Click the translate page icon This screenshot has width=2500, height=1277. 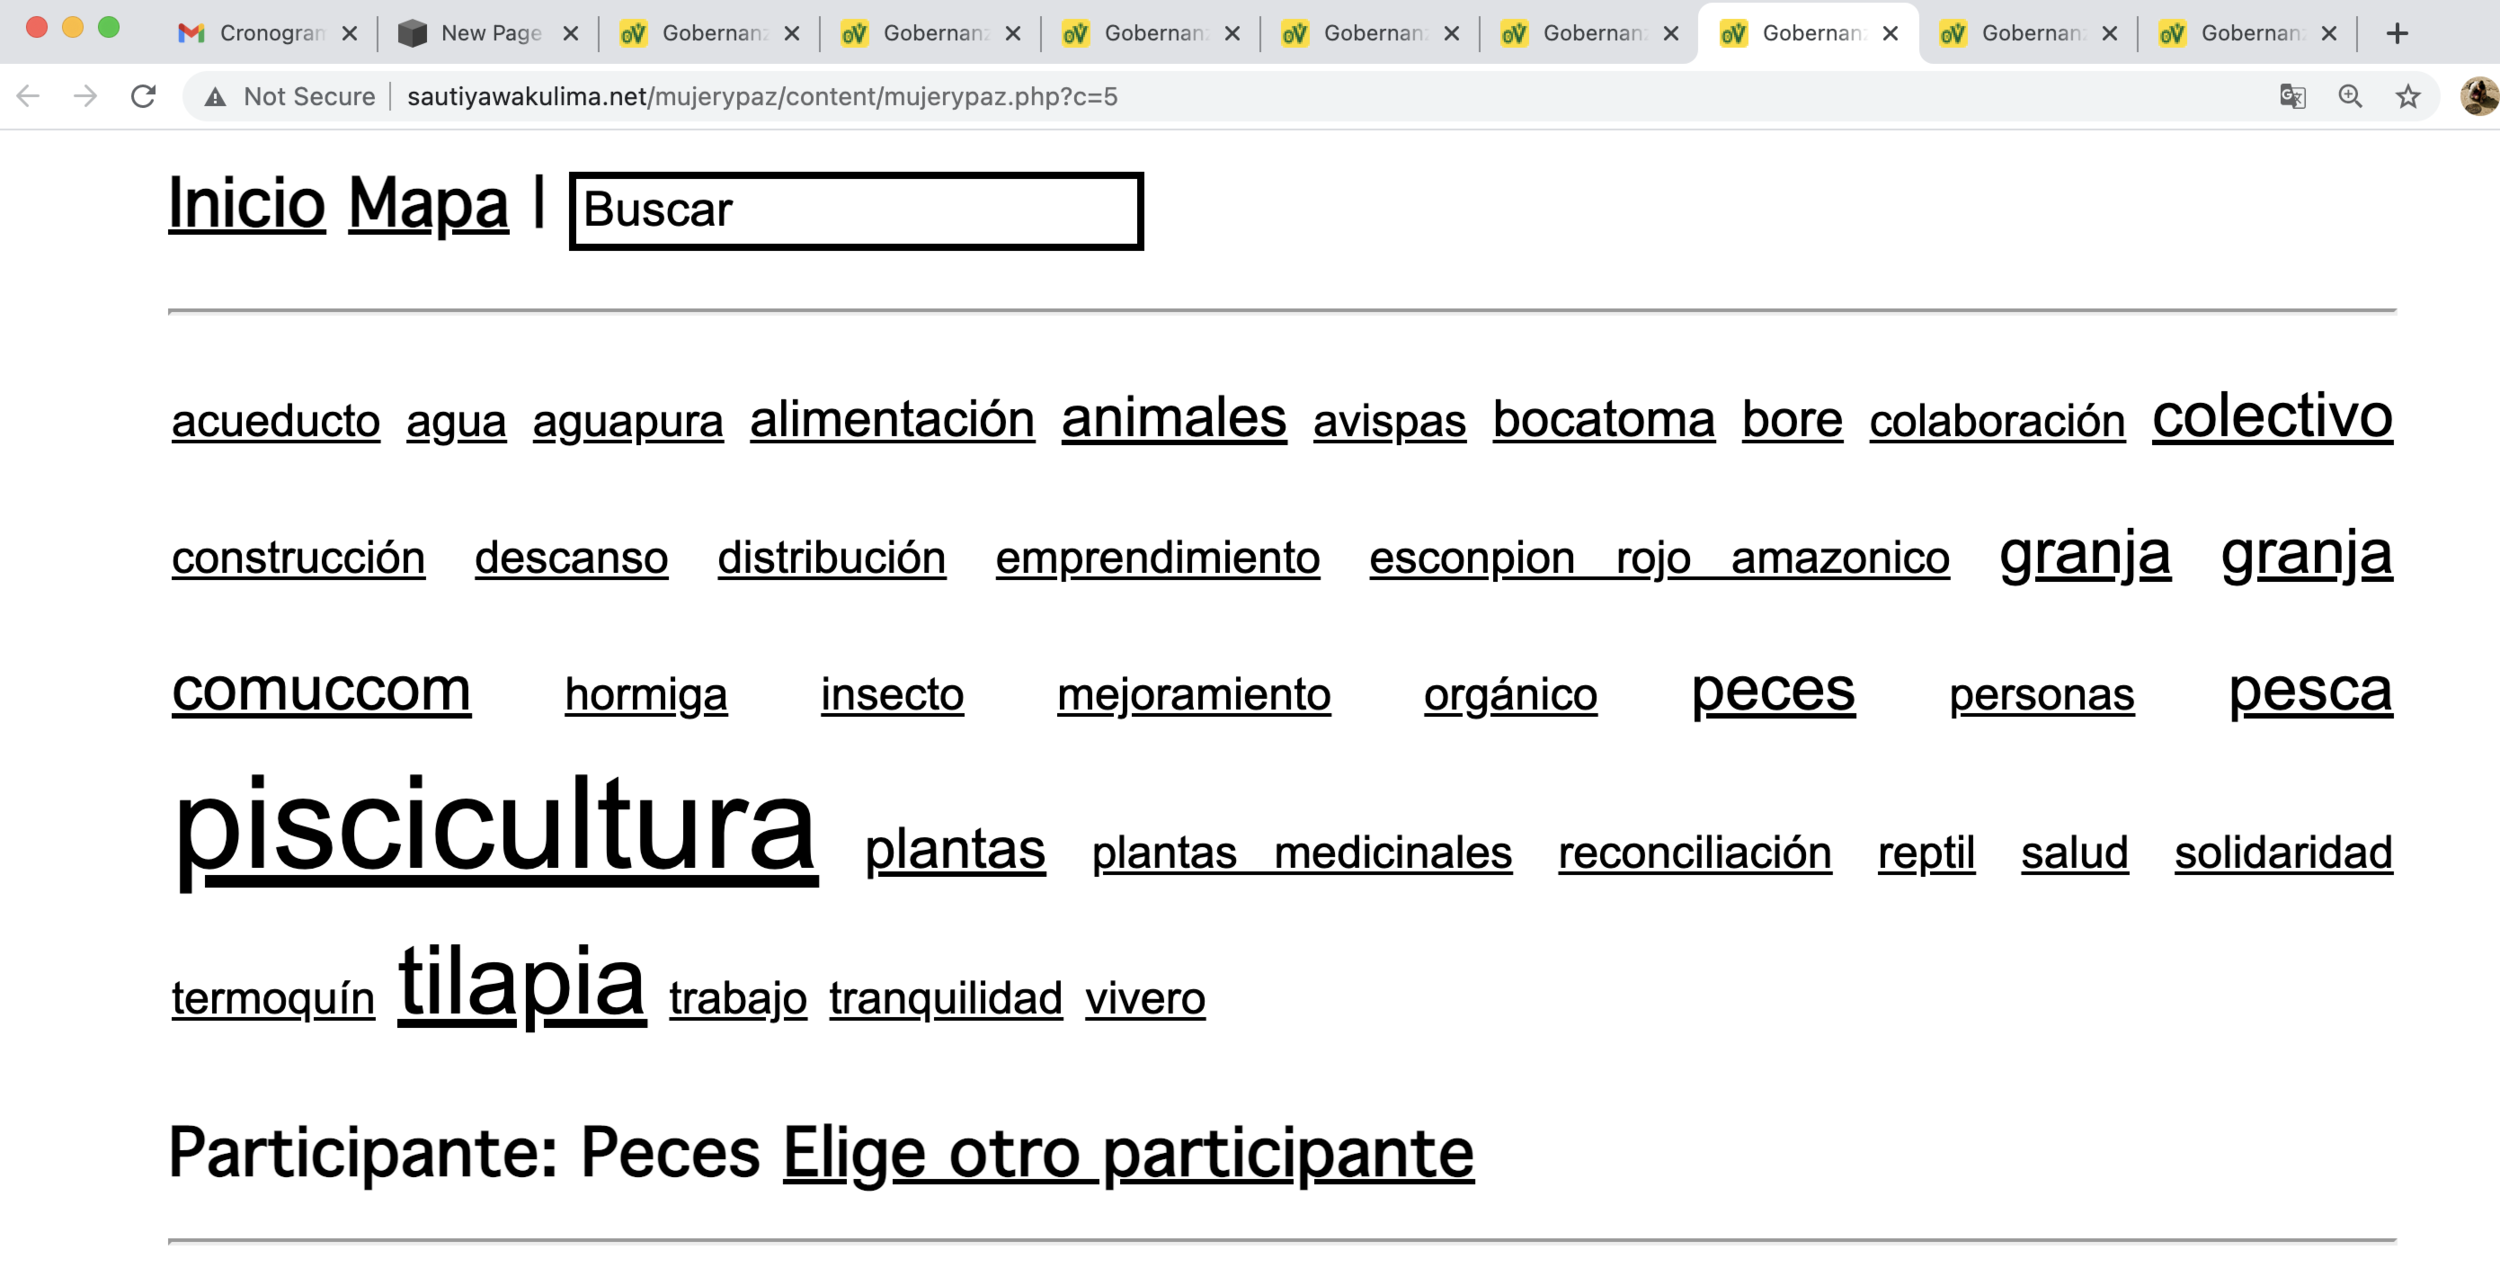[2292, 96]
